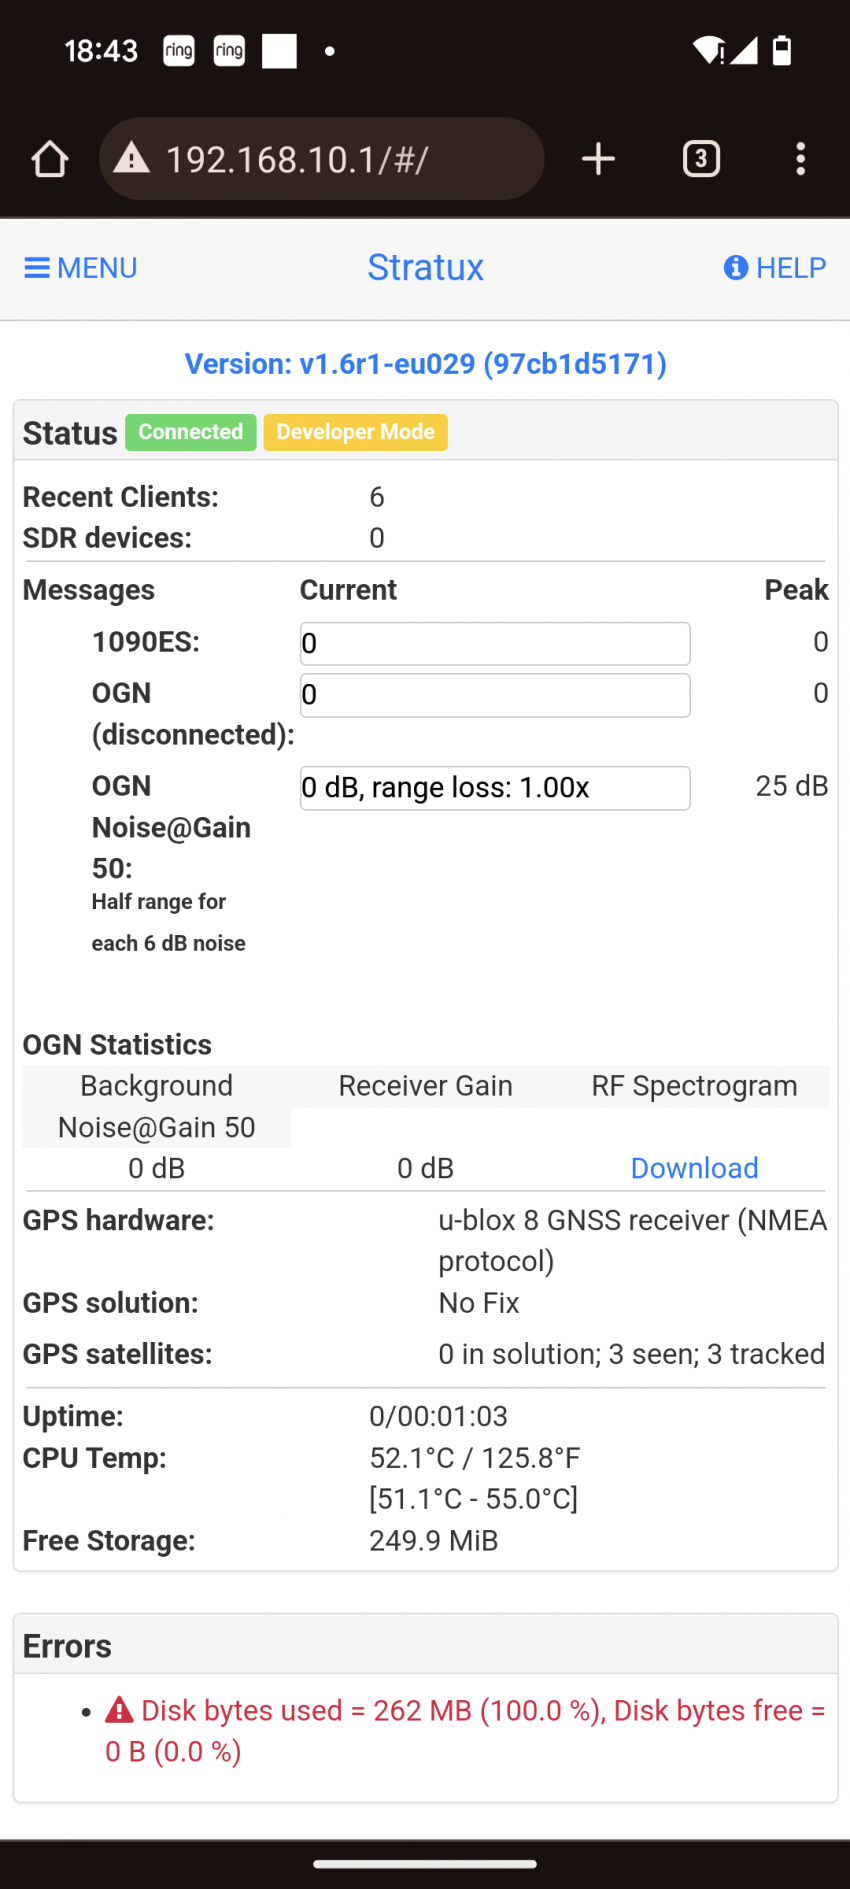This screenshot has width=850, height=1889.
Task: Click the yellow Developer Mode badge
Action: click(x=356, y=432)
